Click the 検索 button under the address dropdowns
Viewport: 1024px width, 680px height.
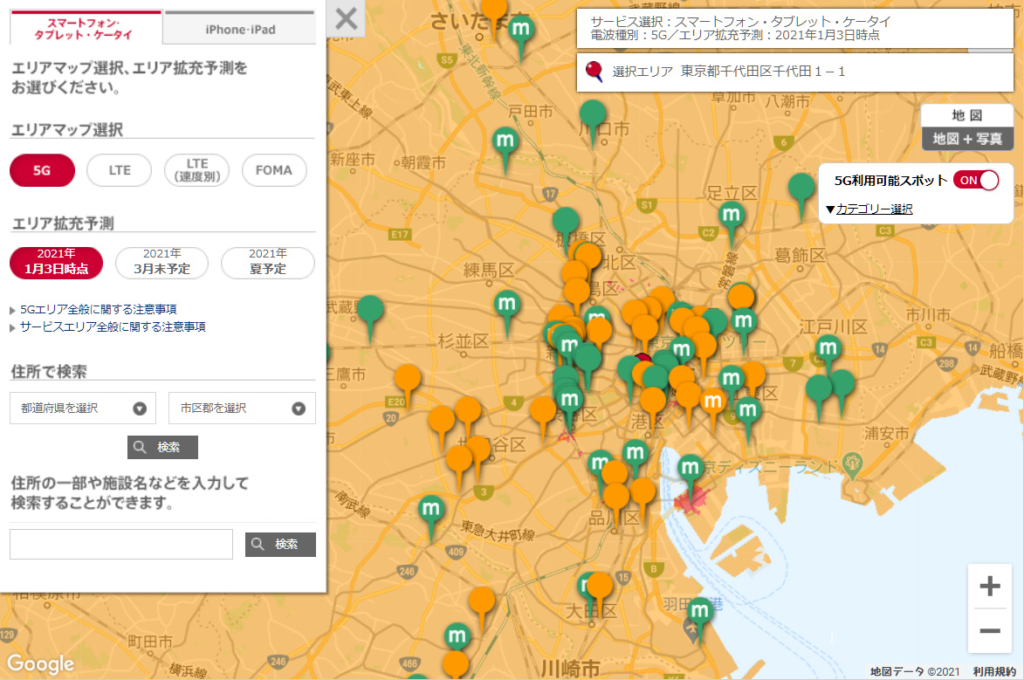pos(163,447)
